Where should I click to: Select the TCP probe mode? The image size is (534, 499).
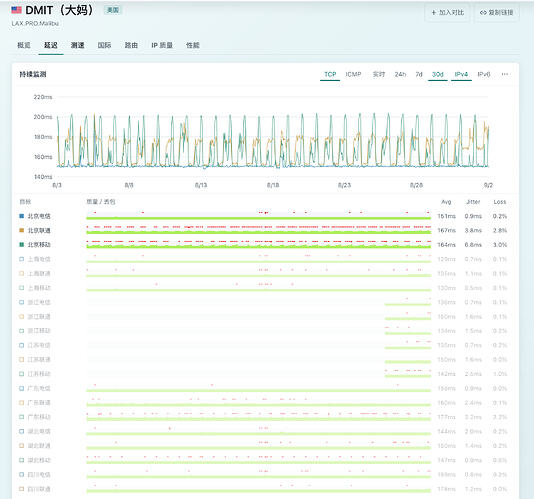[x=330, y=74]
